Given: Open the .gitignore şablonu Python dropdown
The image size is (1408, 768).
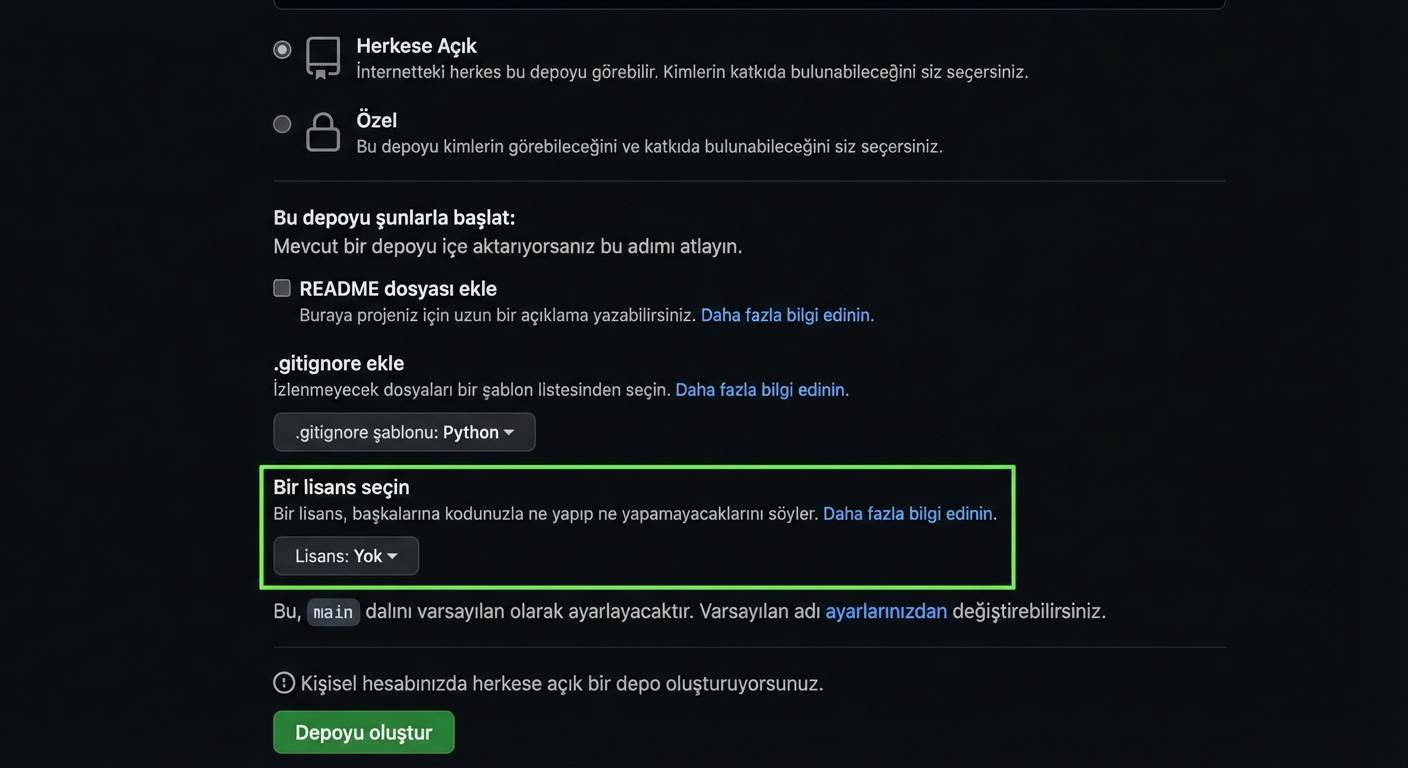Looking at the screenshot, I should pyautogui.click(x=404, y=432).
